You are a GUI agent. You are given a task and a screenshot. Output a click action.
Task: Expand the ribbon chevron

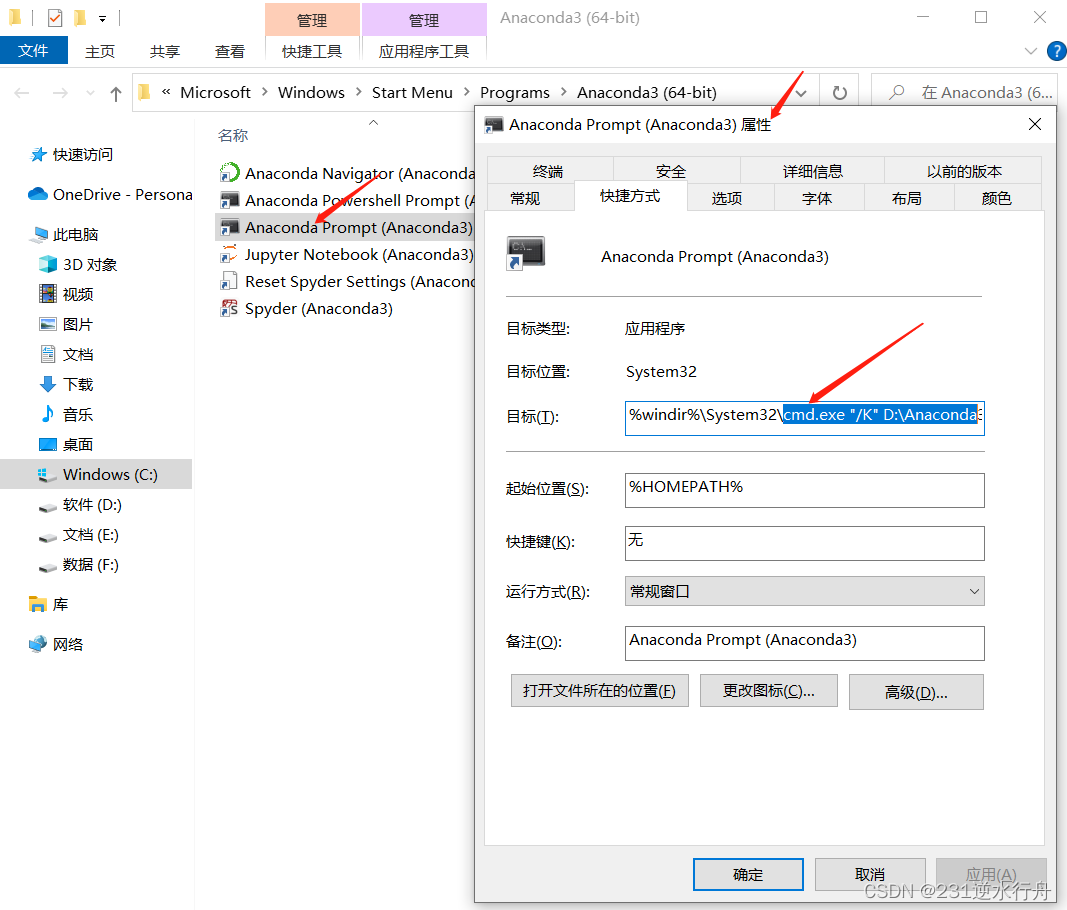[x=1031, y=51]
